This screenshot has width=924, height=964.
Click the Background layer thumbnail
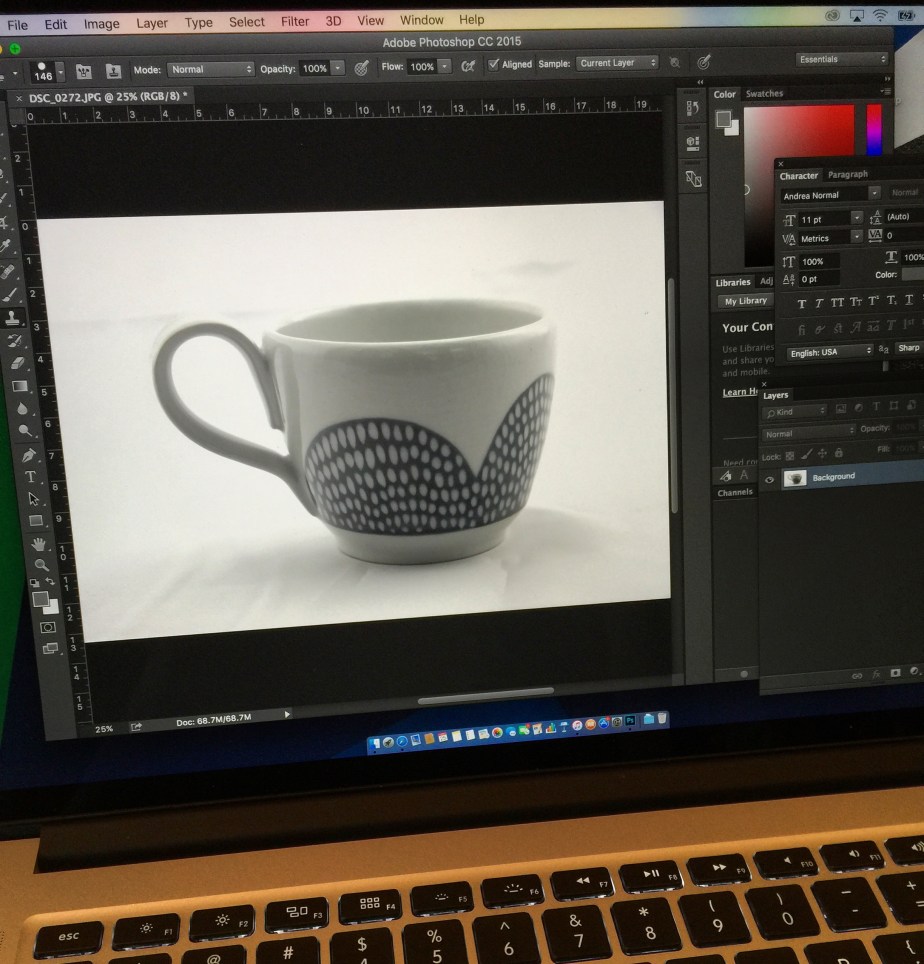[796, 478]
